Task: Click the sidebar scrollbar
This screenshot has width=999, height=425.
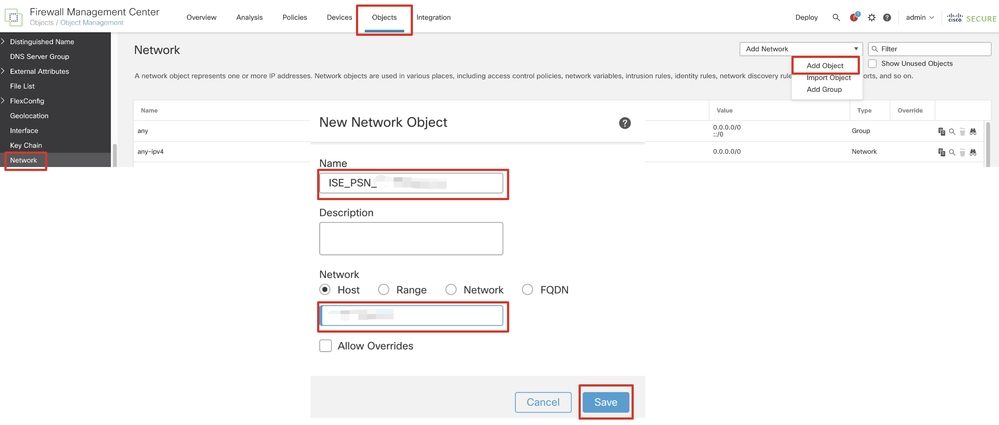Action: pyautogui.click(x=115, y=155)
